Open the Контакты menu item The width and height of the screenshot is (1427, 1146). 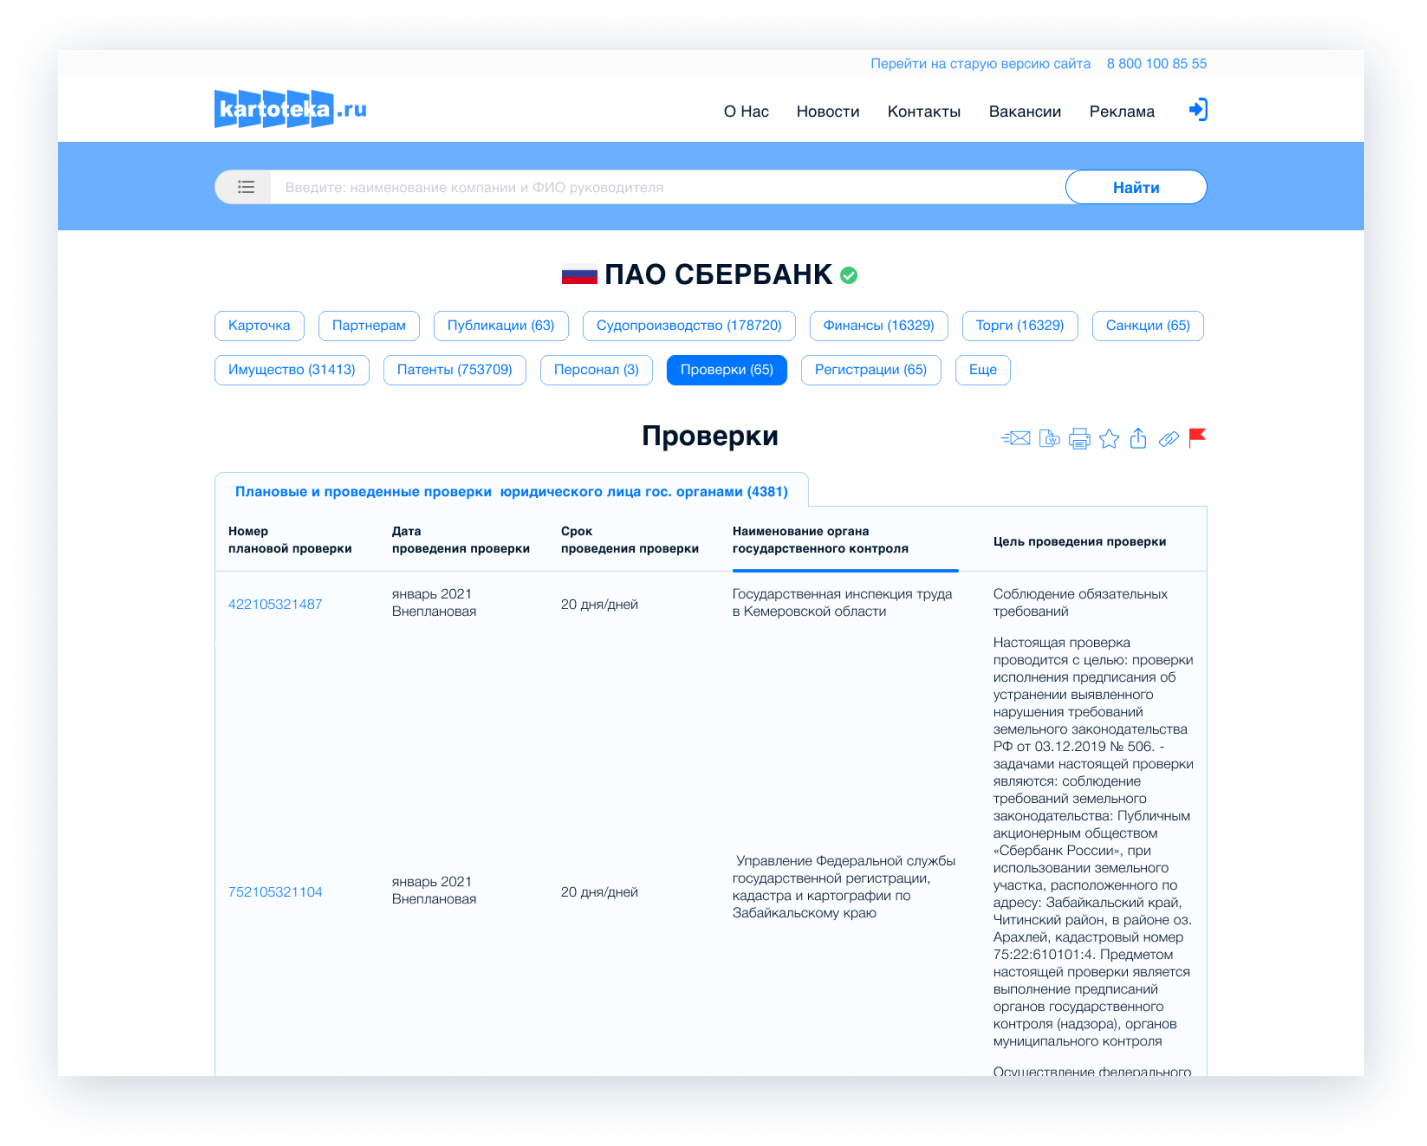[x=924, y=111]
